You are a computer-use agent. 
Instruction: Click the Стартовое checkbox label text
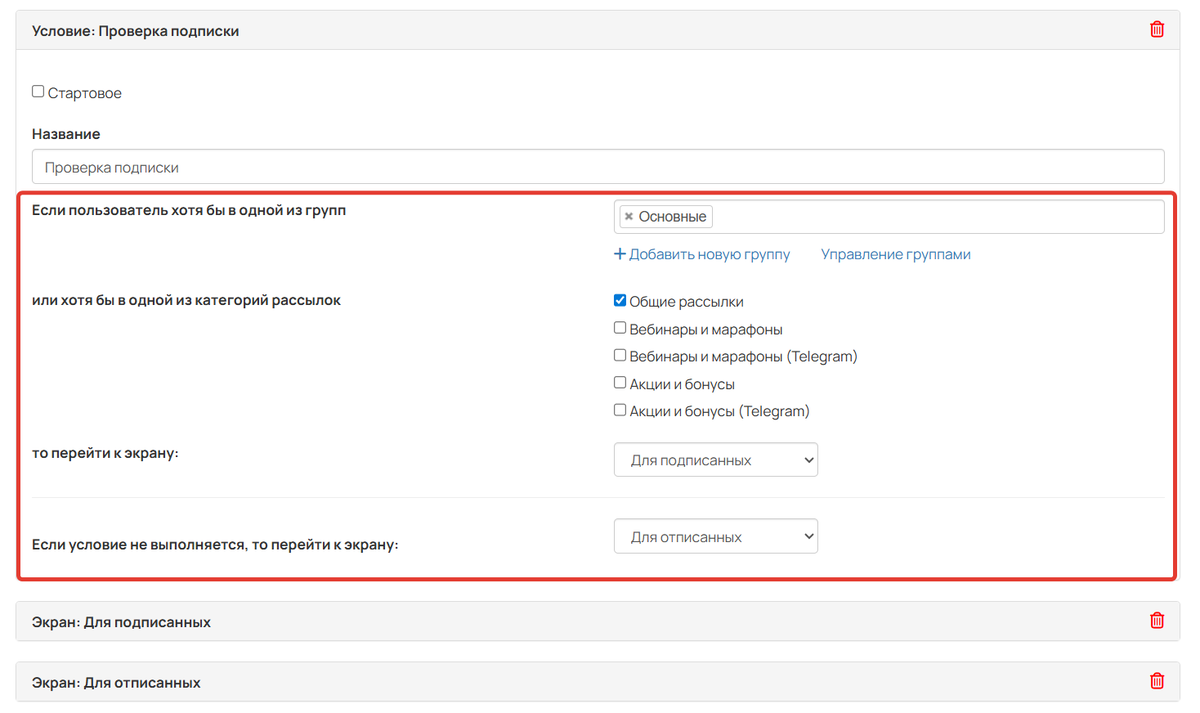pyautogui.click(x=85, y=93)
